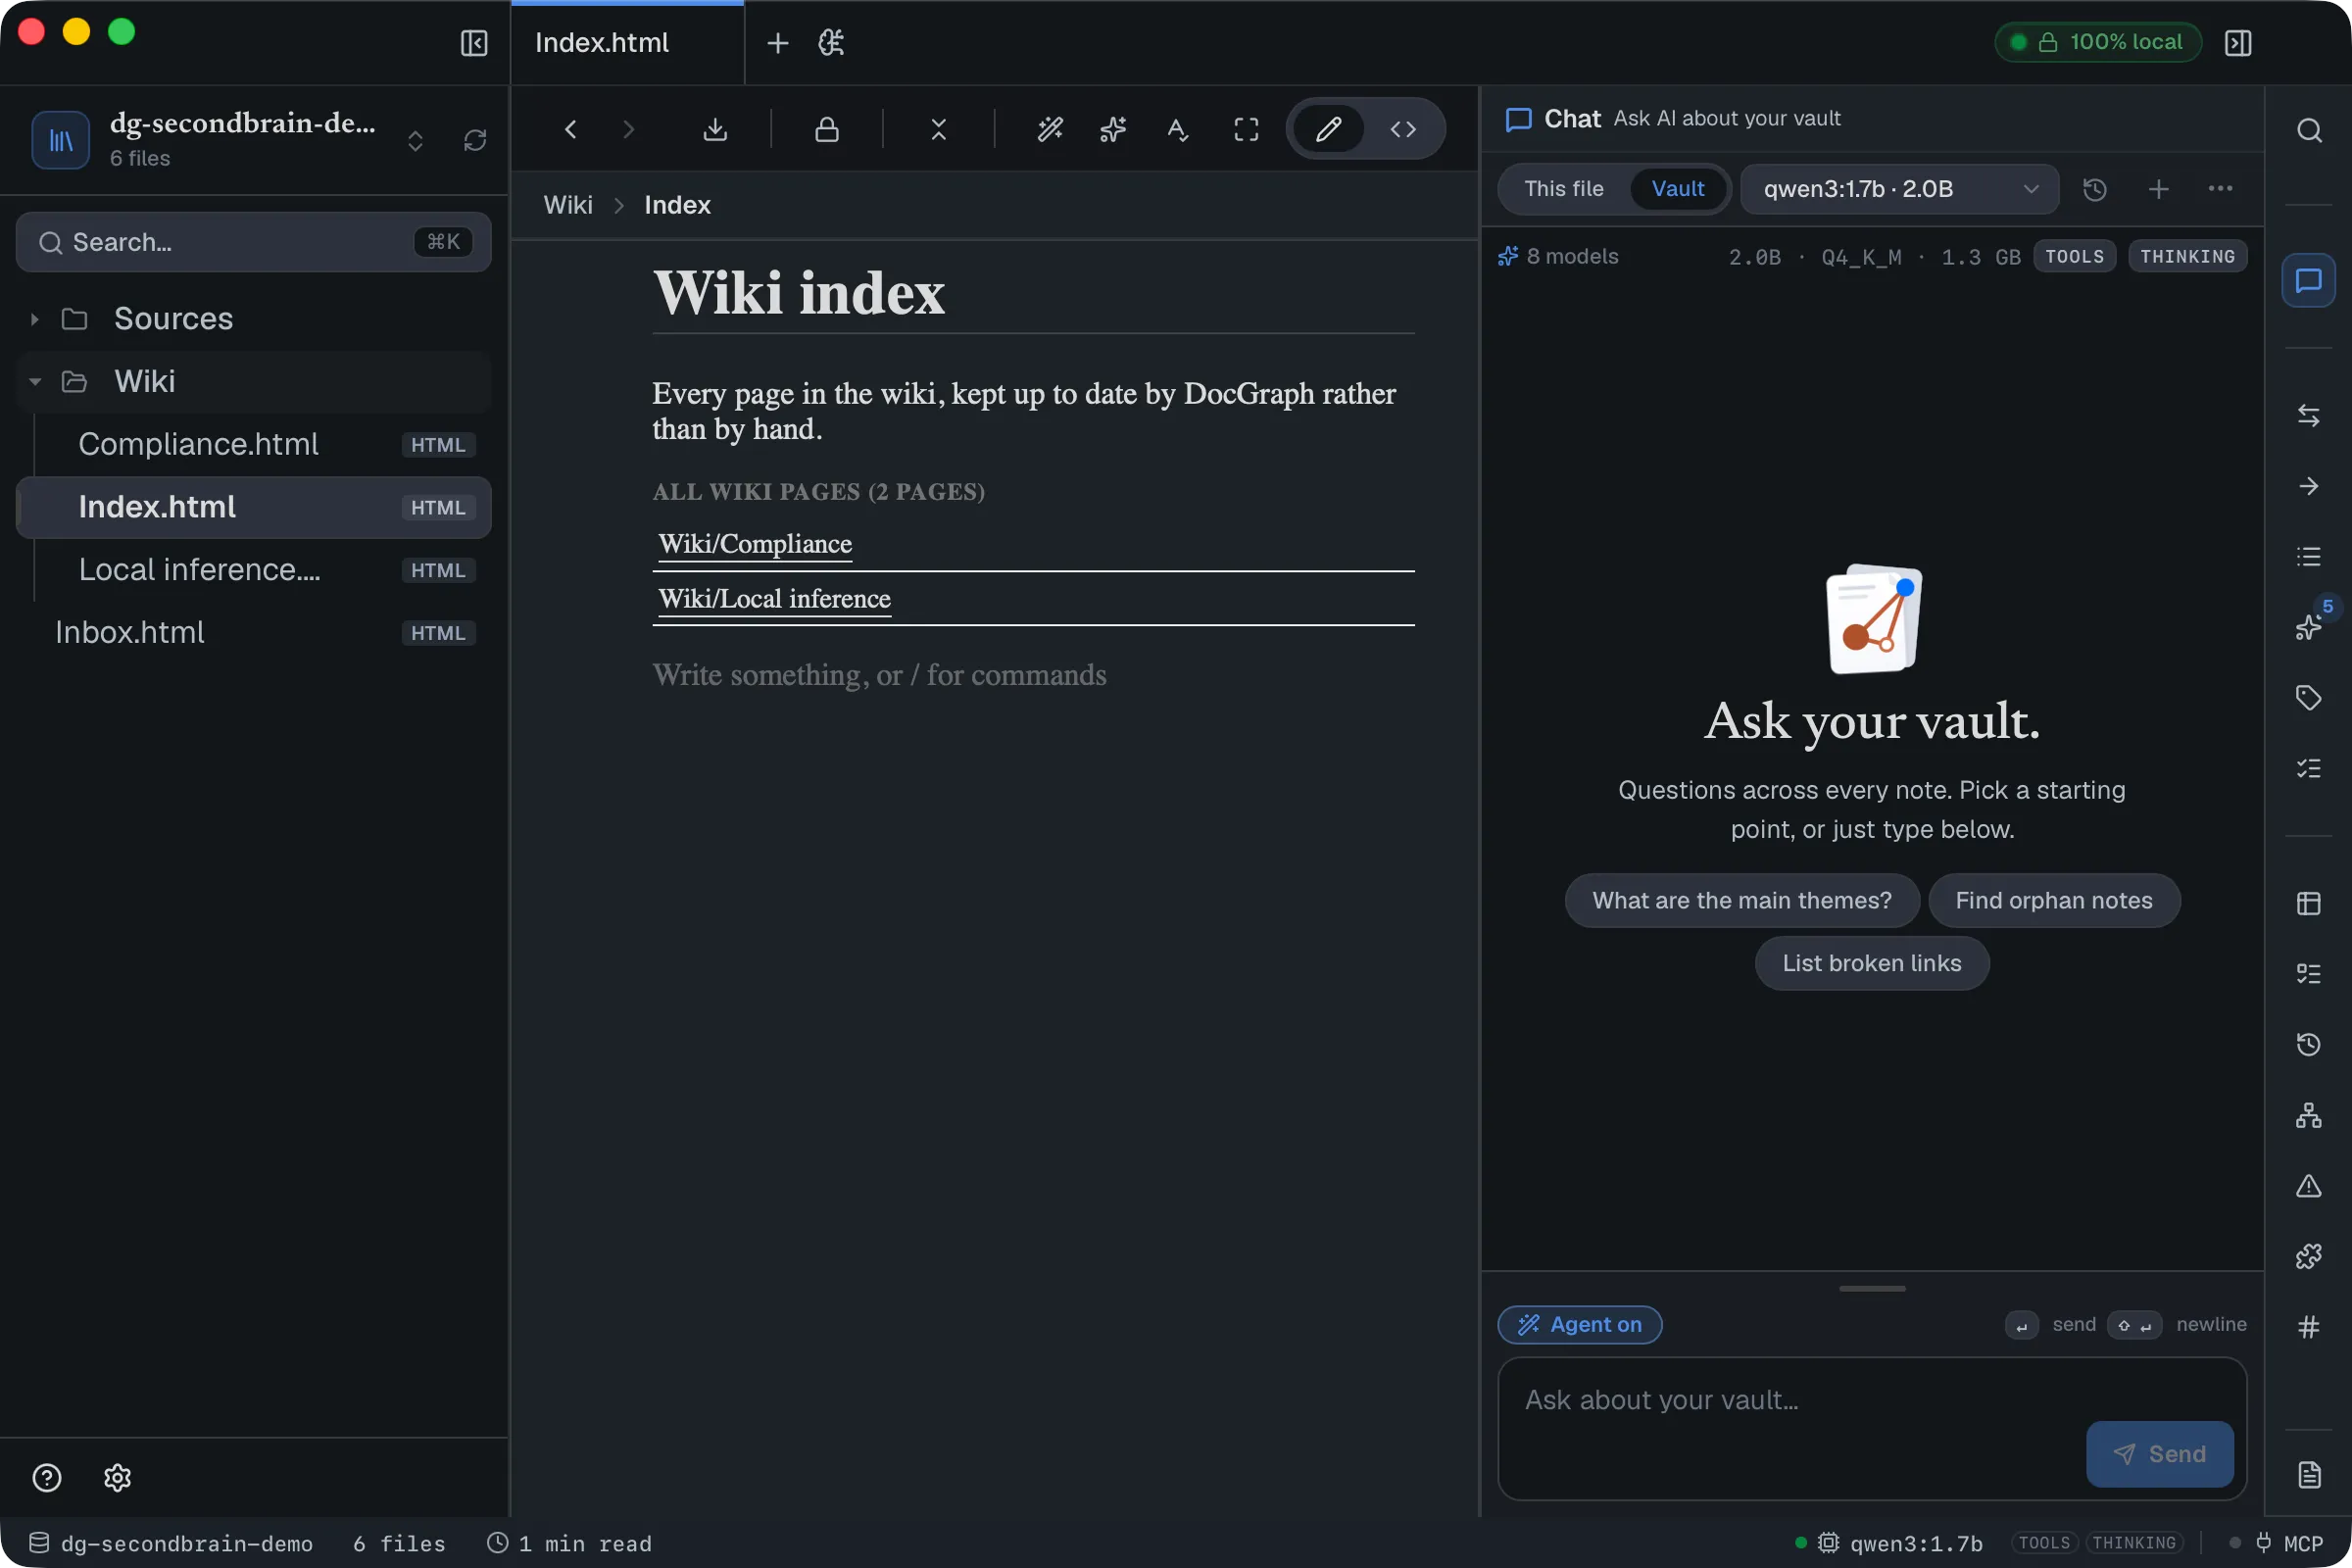The image size is (2352, 1568).
Task: Open Compliance.html in file tree
Action: (x=253, y=444)
